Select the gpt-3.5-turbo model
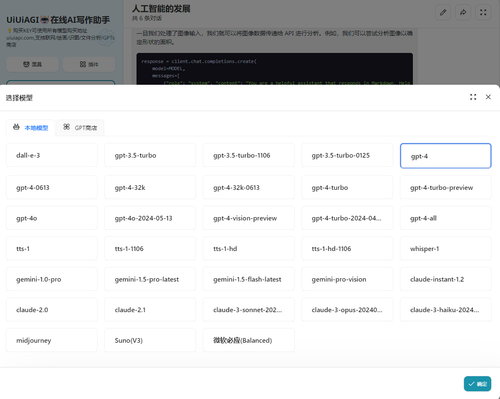 [150, 155]
